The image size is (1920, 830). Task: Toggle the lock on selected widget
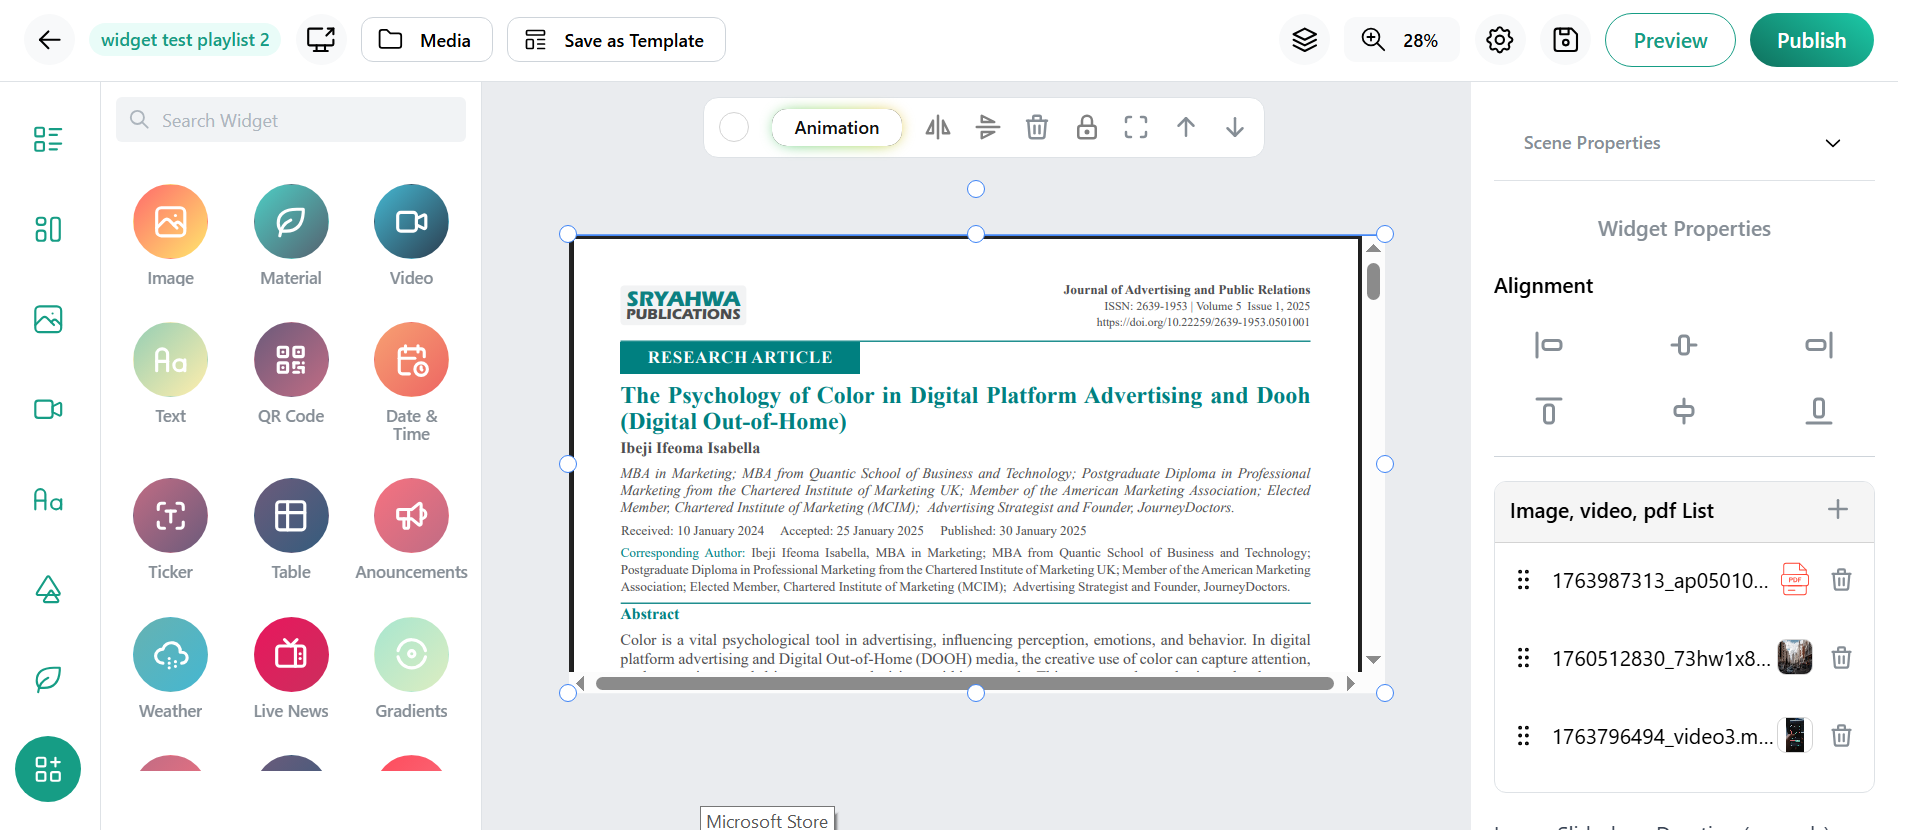(1086, 128)
